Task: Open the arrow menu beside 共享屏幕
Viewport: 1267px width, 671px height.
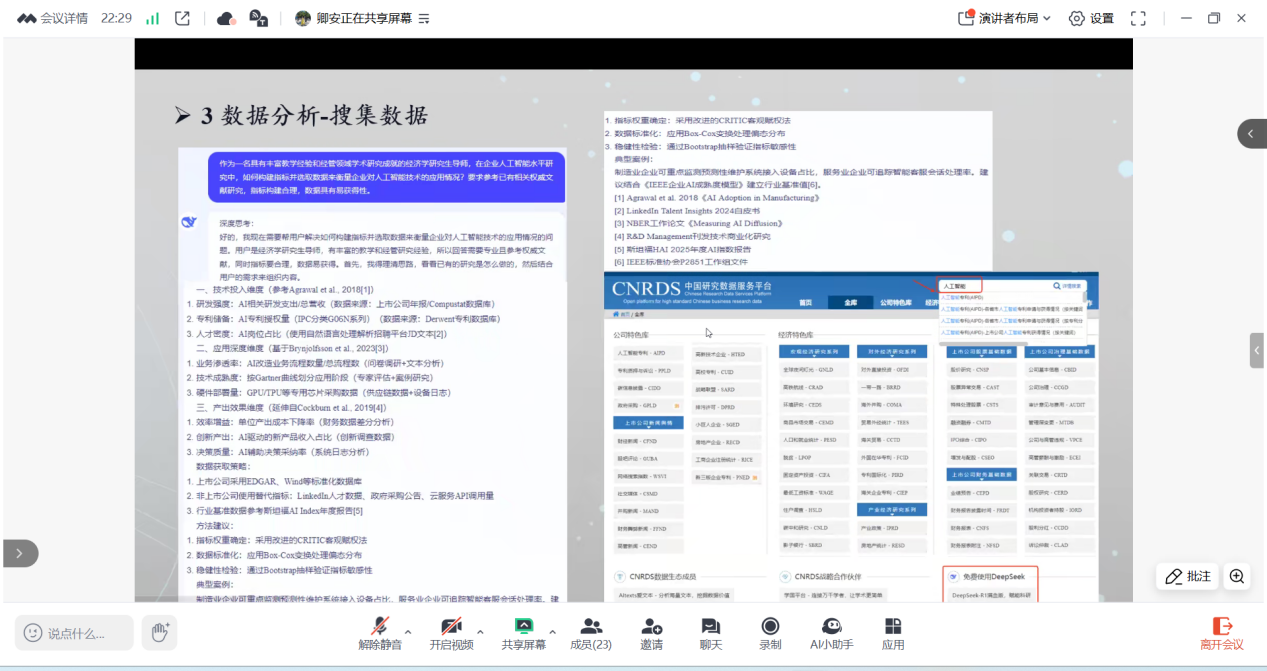Action: click(552, 632)
